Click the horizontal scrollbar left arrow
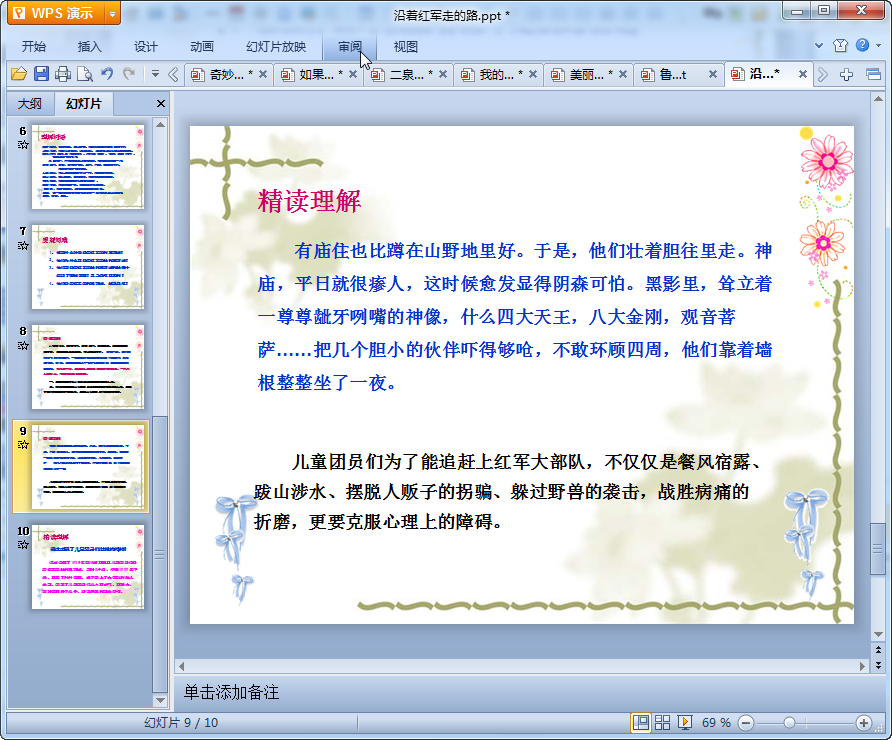The height and width of the screenshot is (740, 892). (181, 665)
